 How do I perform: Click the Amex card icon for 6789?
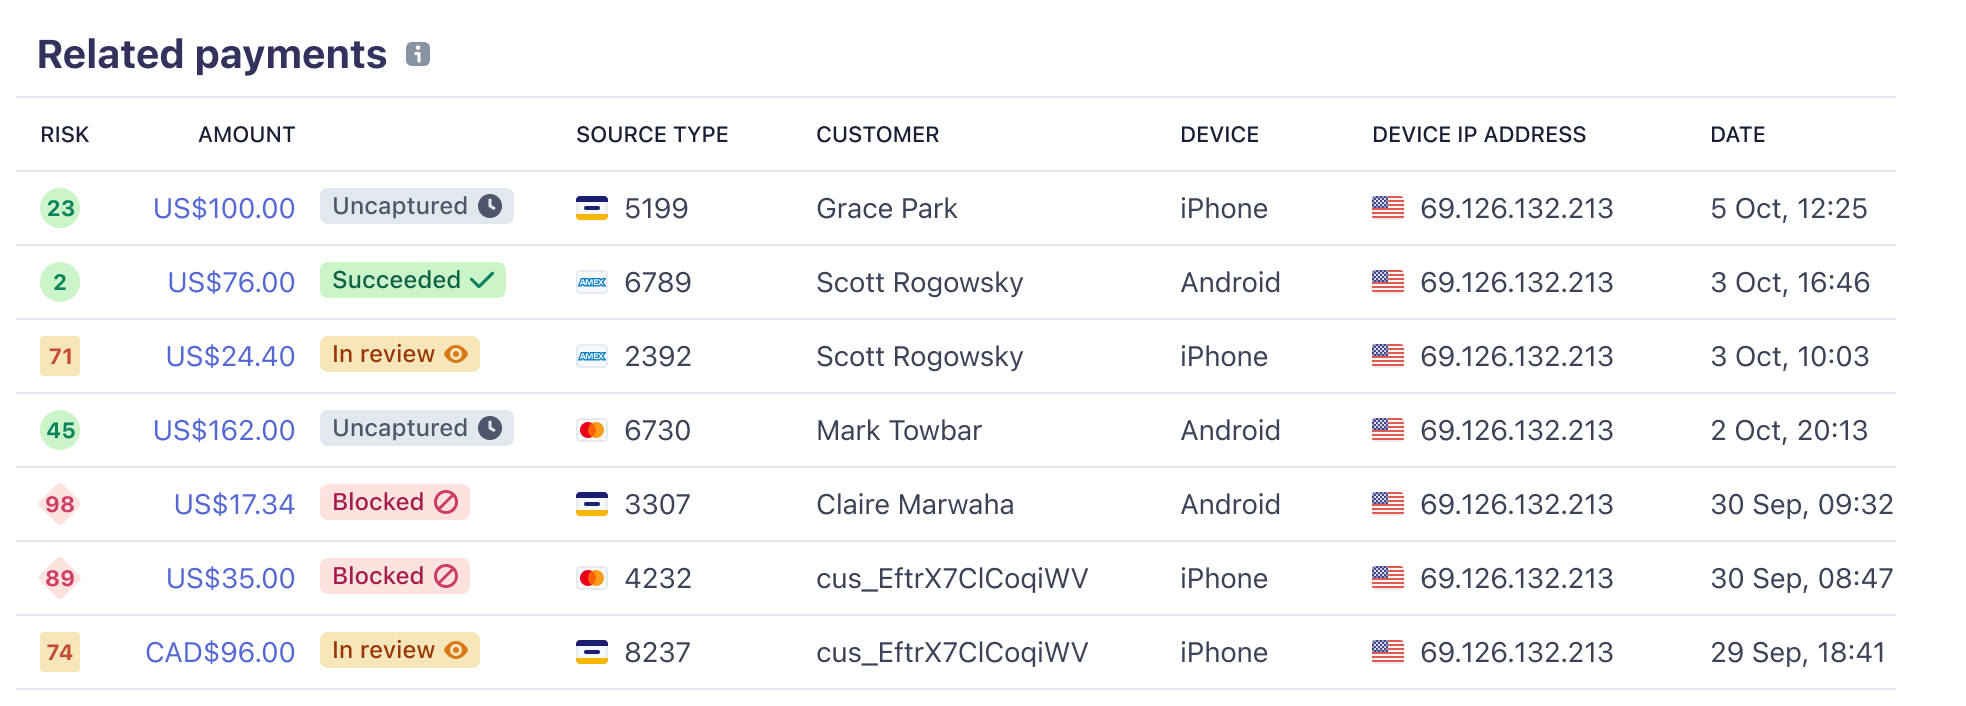coord(592,282)
